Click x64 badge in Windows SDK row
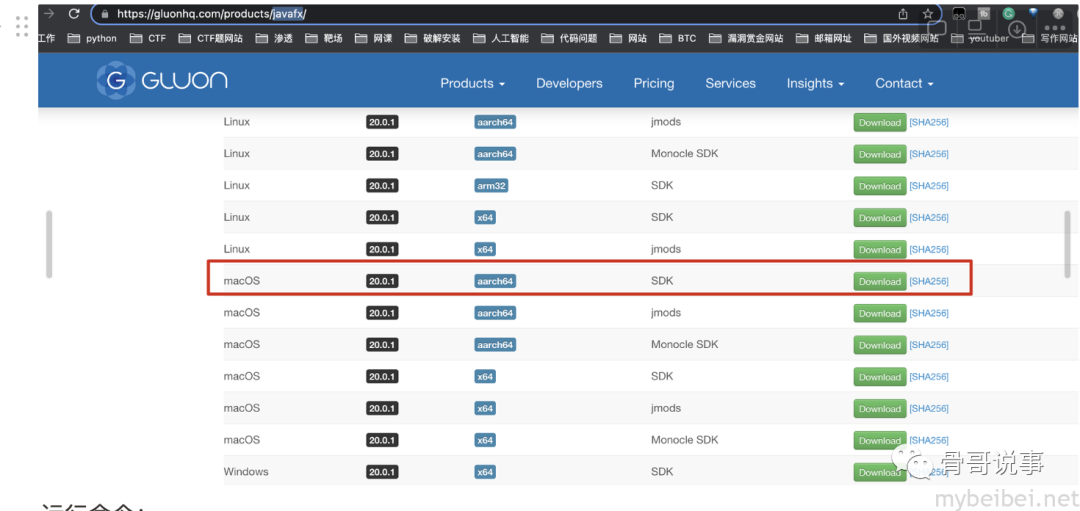 pos(485,472)
